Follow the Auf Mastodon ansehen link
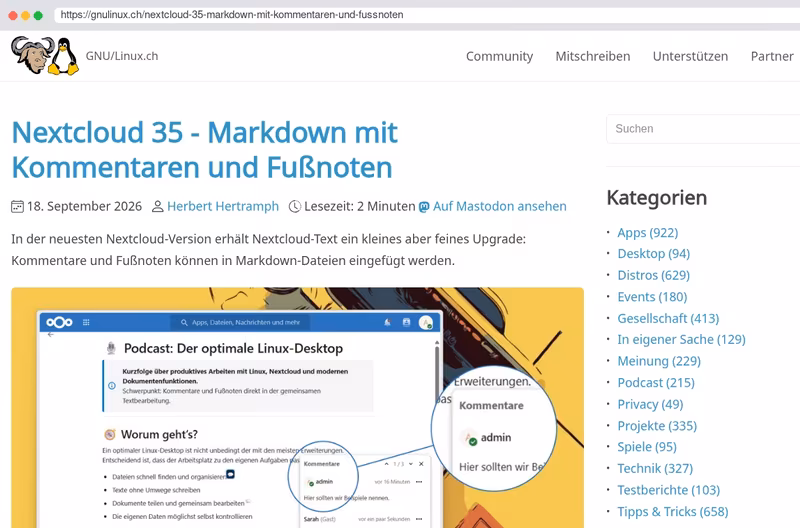The image size is (800, 528). point(499,207)
